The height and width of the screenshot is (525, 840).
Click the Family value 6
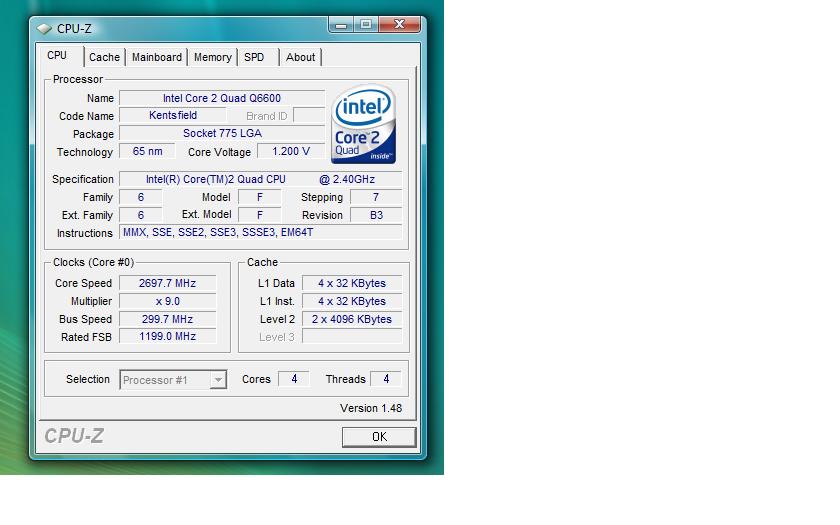click(x=140, y=197)
